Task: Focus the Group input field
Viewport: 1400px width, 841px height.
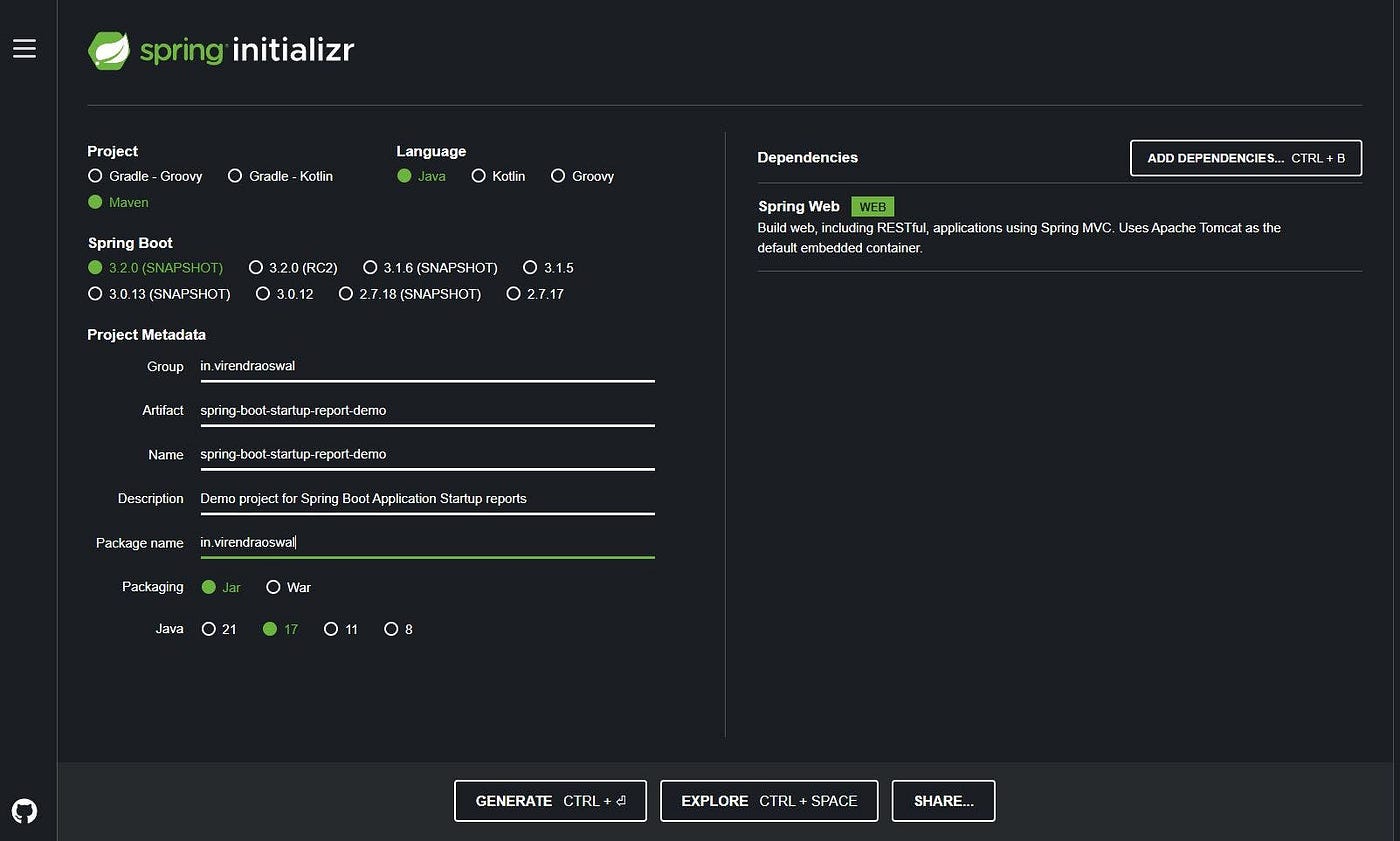Action: (x=427, y=366)
